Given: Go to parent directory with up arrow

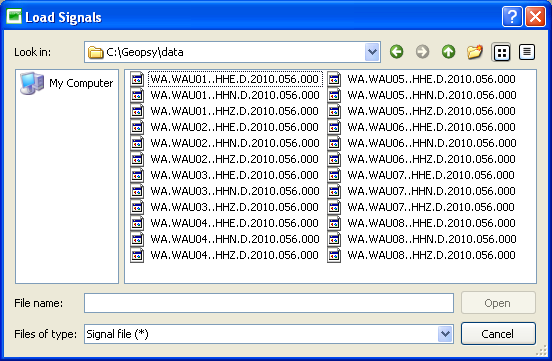Looking at the screenshot, I should tap(448, 52).
